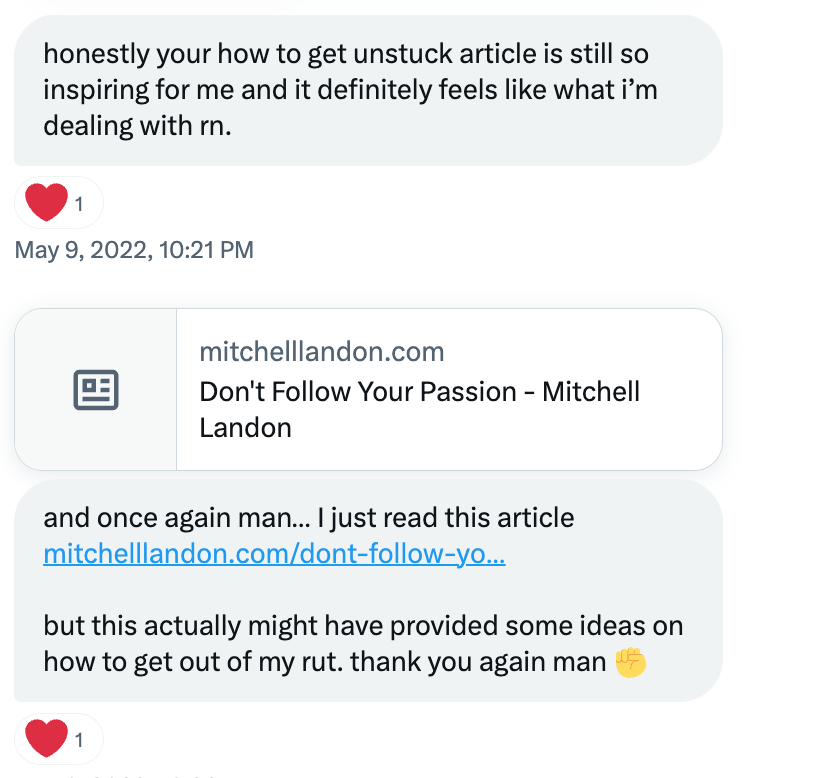
Task: Click the May 9, 2022, 10:21 PM timestamp
Action: [134, 250]
